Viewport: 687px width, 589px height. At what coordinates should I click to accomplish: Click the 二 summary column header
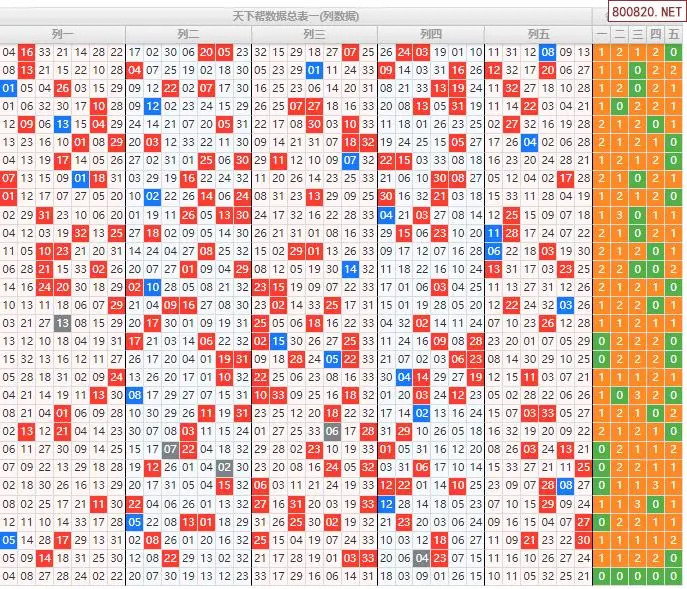click(x=619, y=34)
